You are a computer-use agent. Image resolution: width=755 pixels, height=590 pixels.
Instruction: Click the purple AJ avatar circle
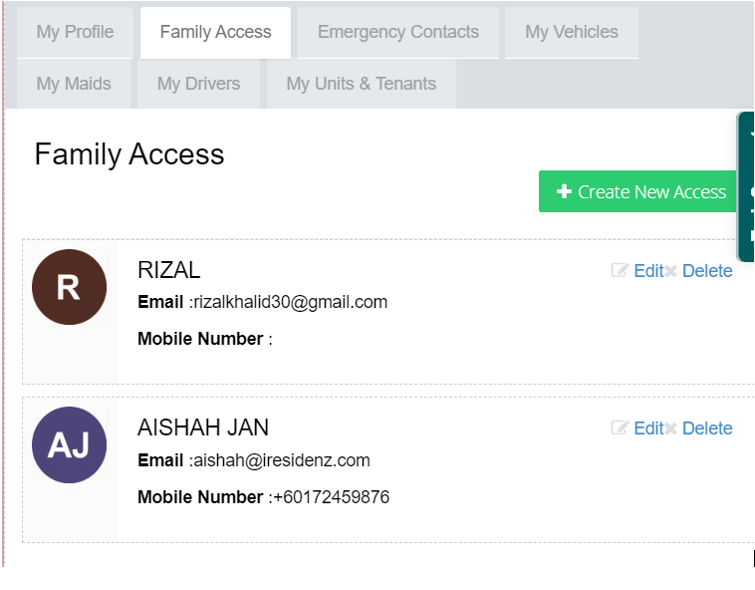(x=69, y=445)
